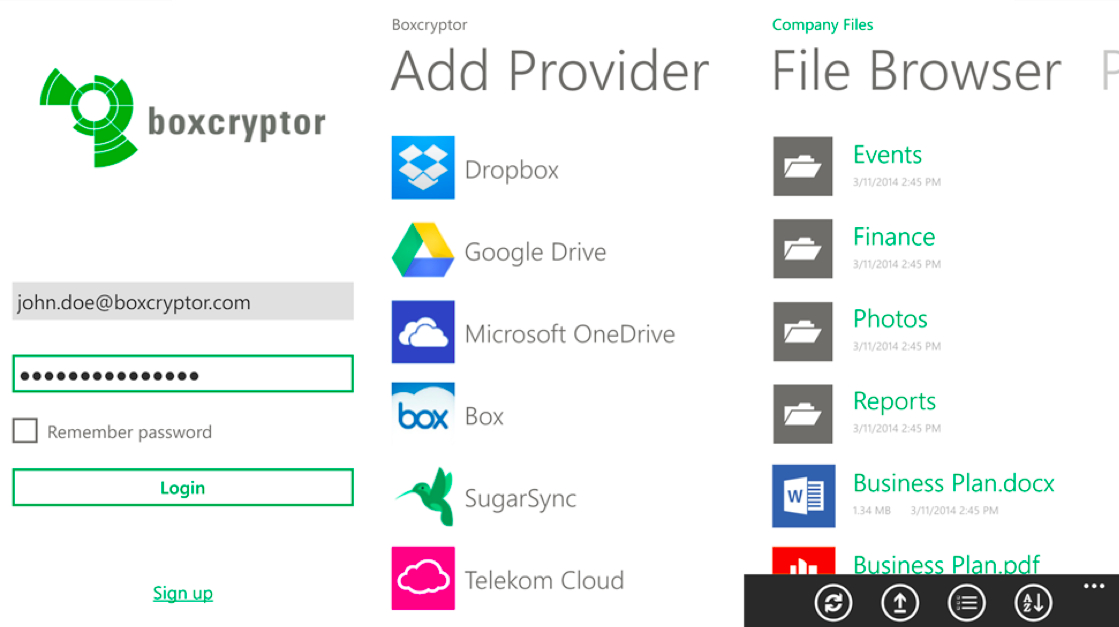
Task: Open the Events folder
Action: pos(887,155)
